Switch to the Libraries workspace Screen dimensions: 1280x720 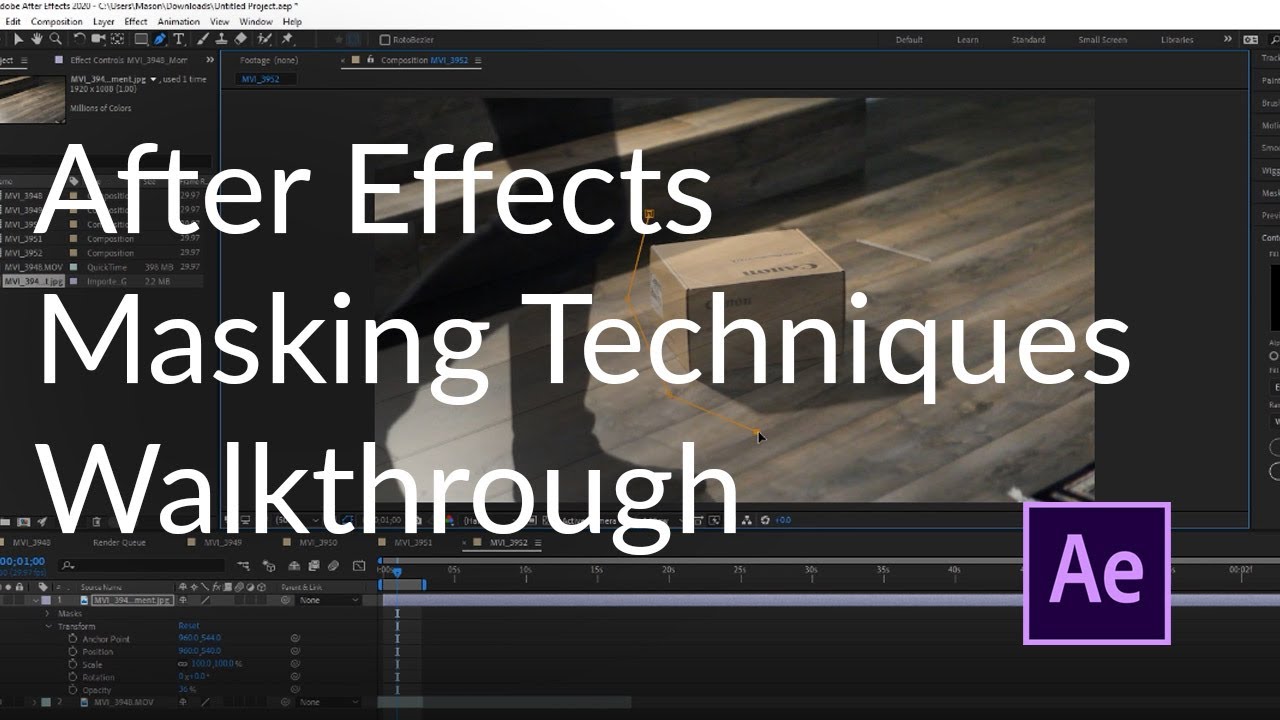click(1177, 40)
